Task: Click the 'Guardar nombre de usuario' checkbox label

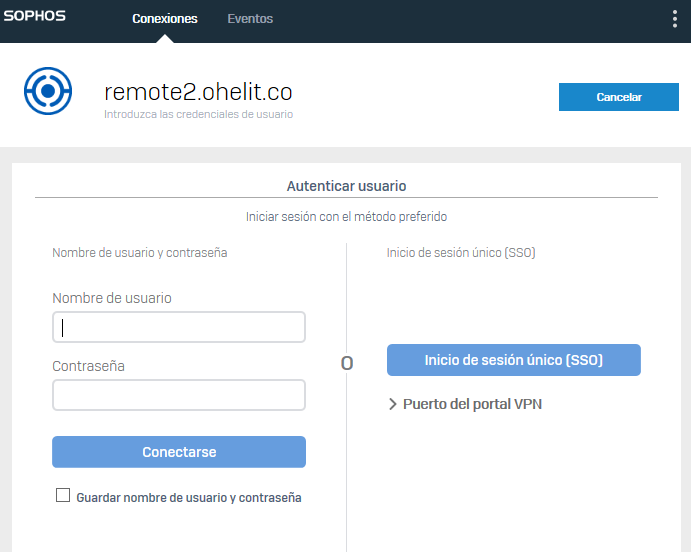Action: point(189,497)
